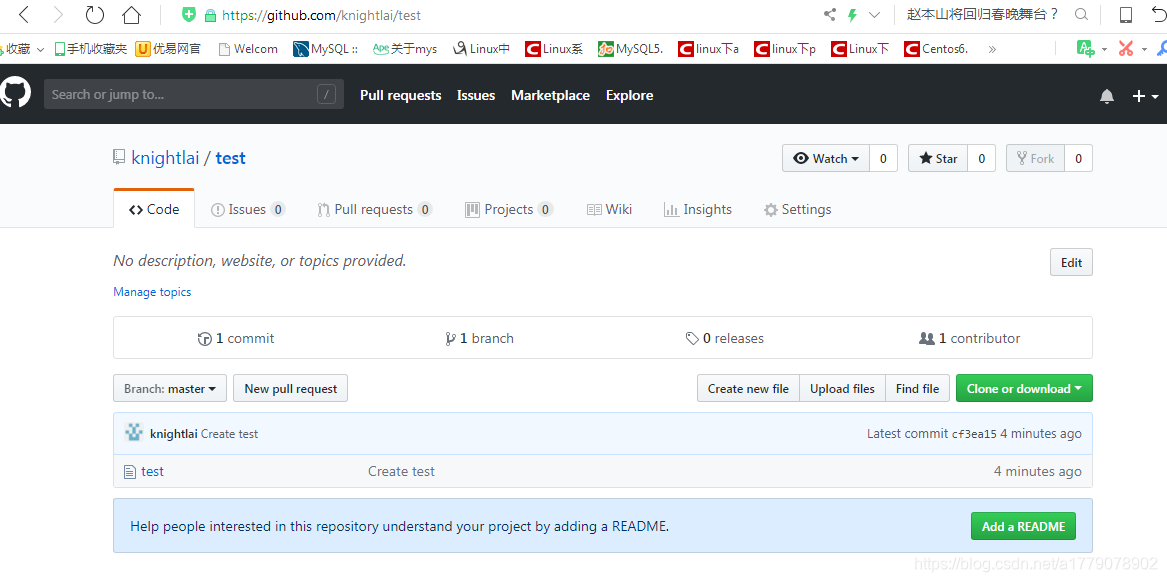
Task: Open notifications bell icon
Action: pos(1107,96)
